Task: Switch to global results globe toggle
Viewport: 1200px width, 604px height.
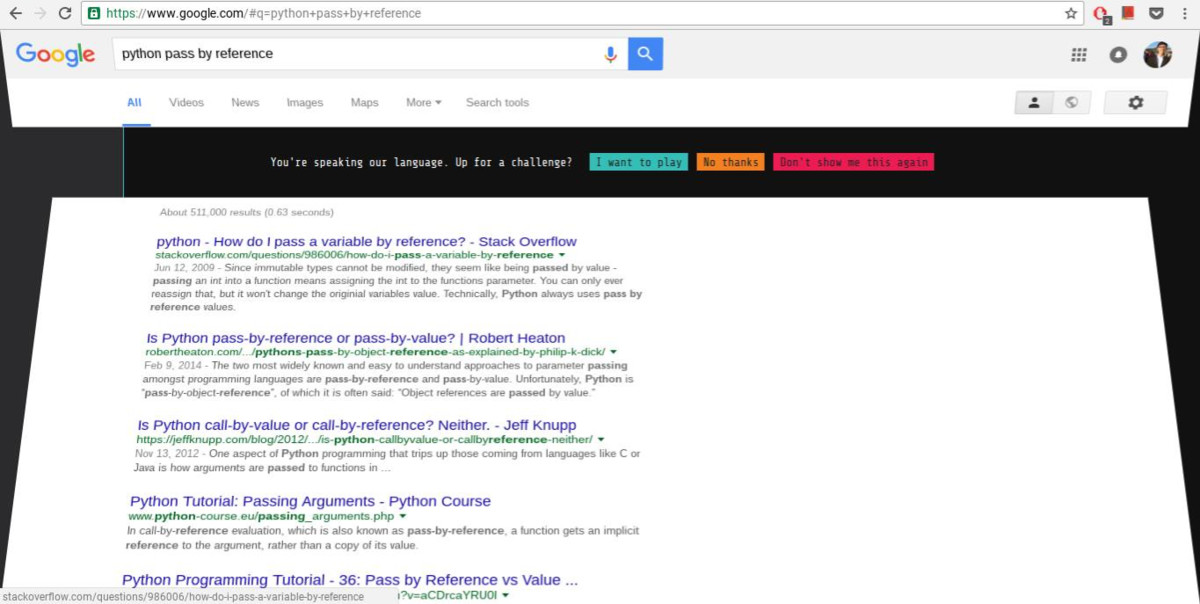Action: 1071,102
